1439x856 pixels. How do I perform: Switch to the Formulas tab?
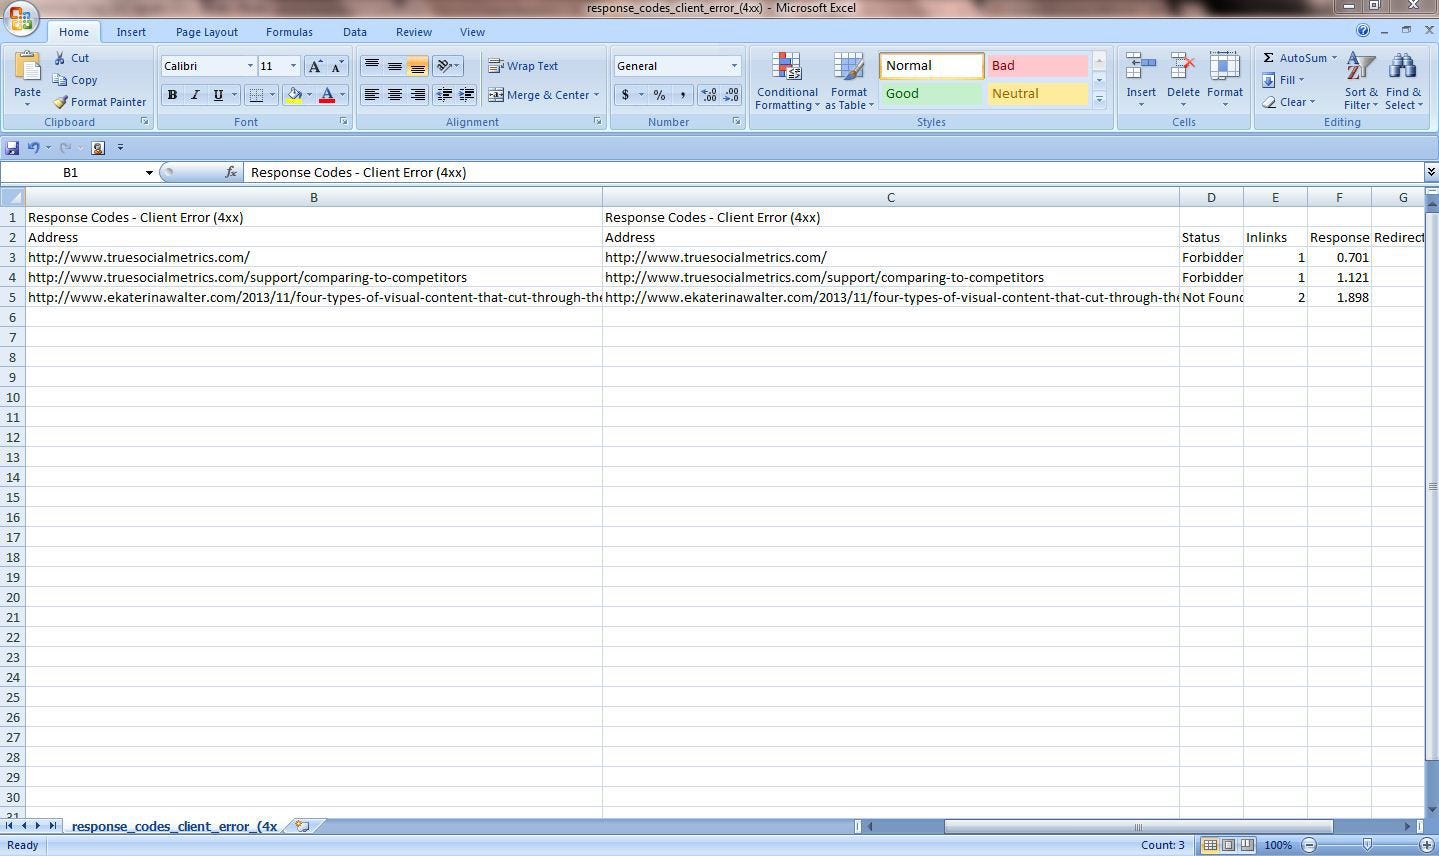pos(289,32)
